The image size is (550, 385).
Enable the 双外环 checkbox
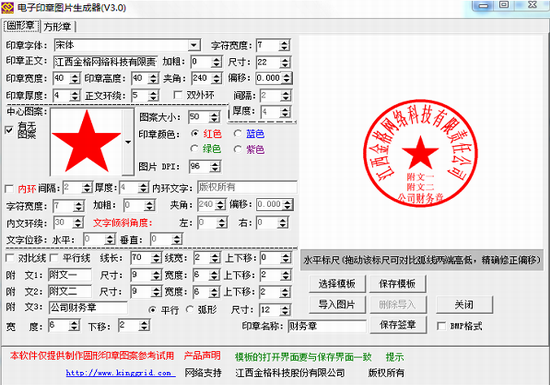178,95
